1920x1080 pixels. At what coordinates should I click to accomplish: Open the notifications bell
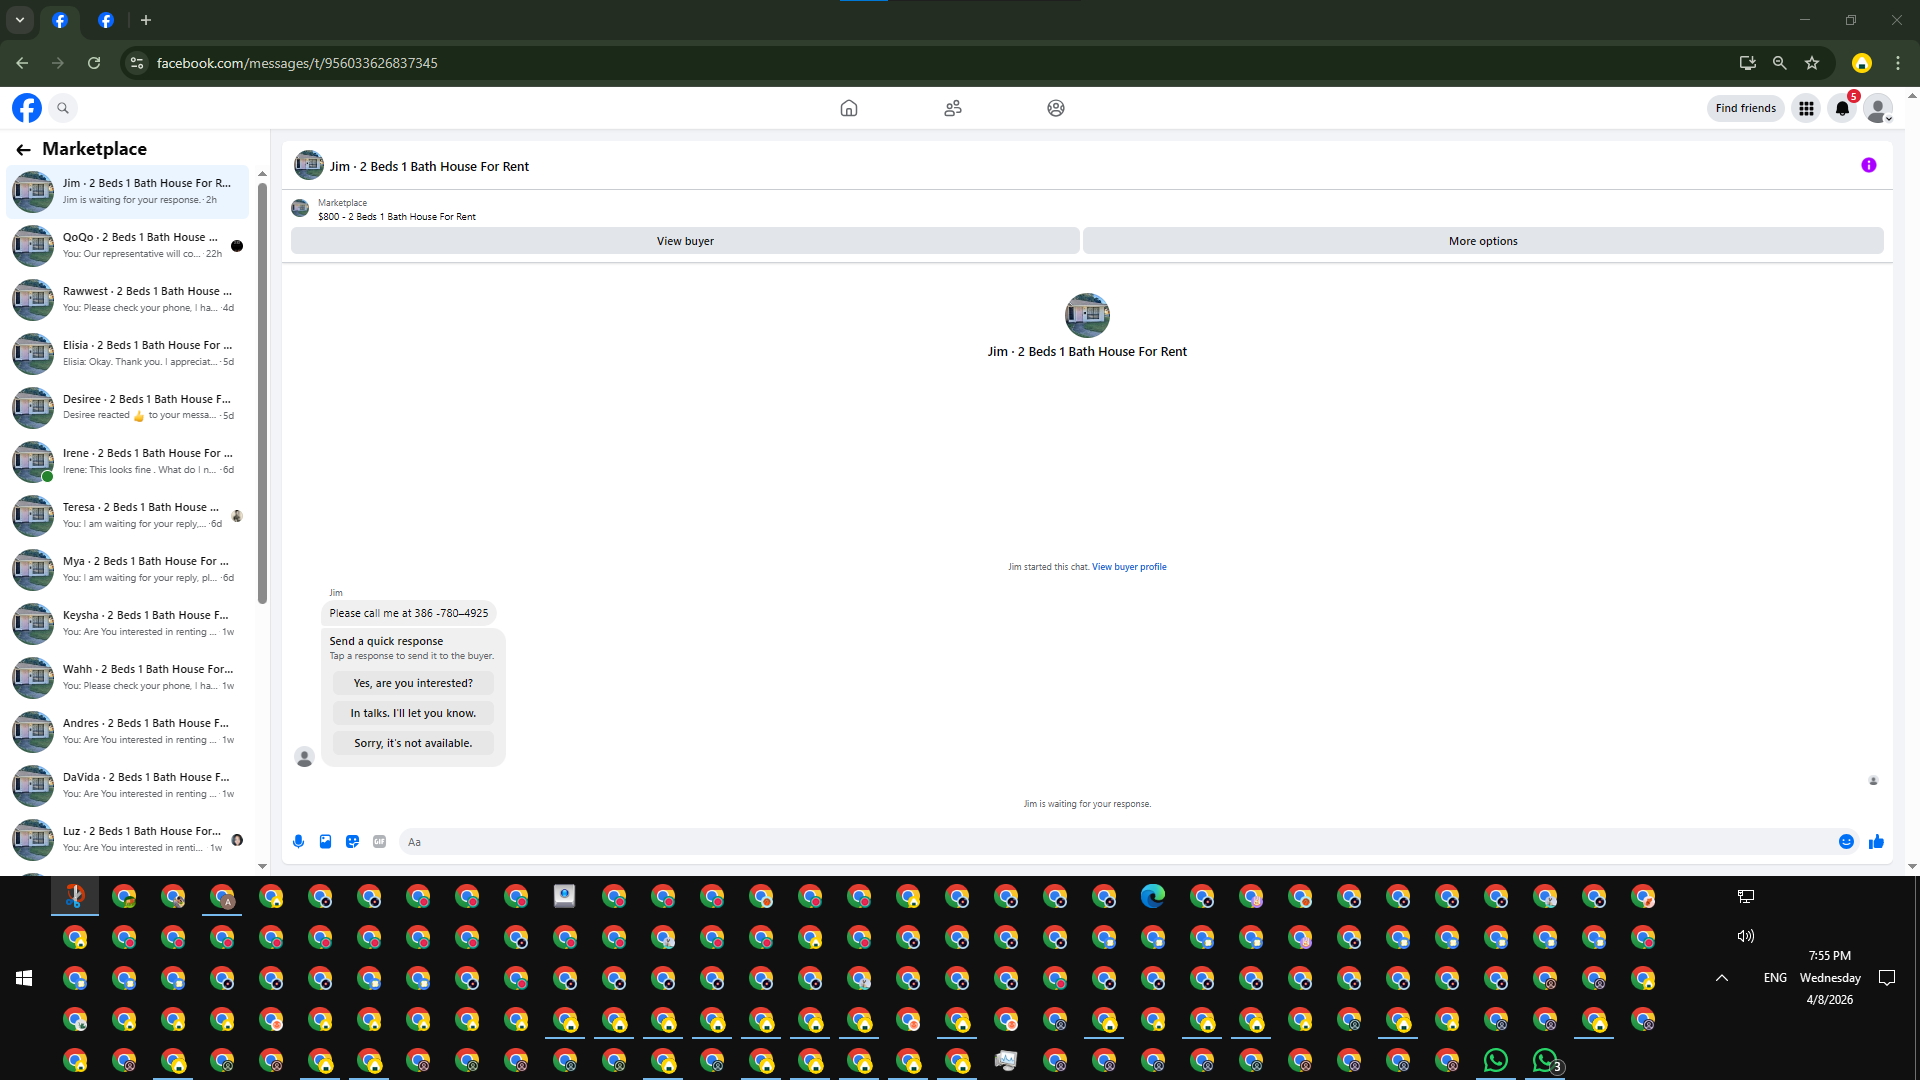coord(1842,108)
